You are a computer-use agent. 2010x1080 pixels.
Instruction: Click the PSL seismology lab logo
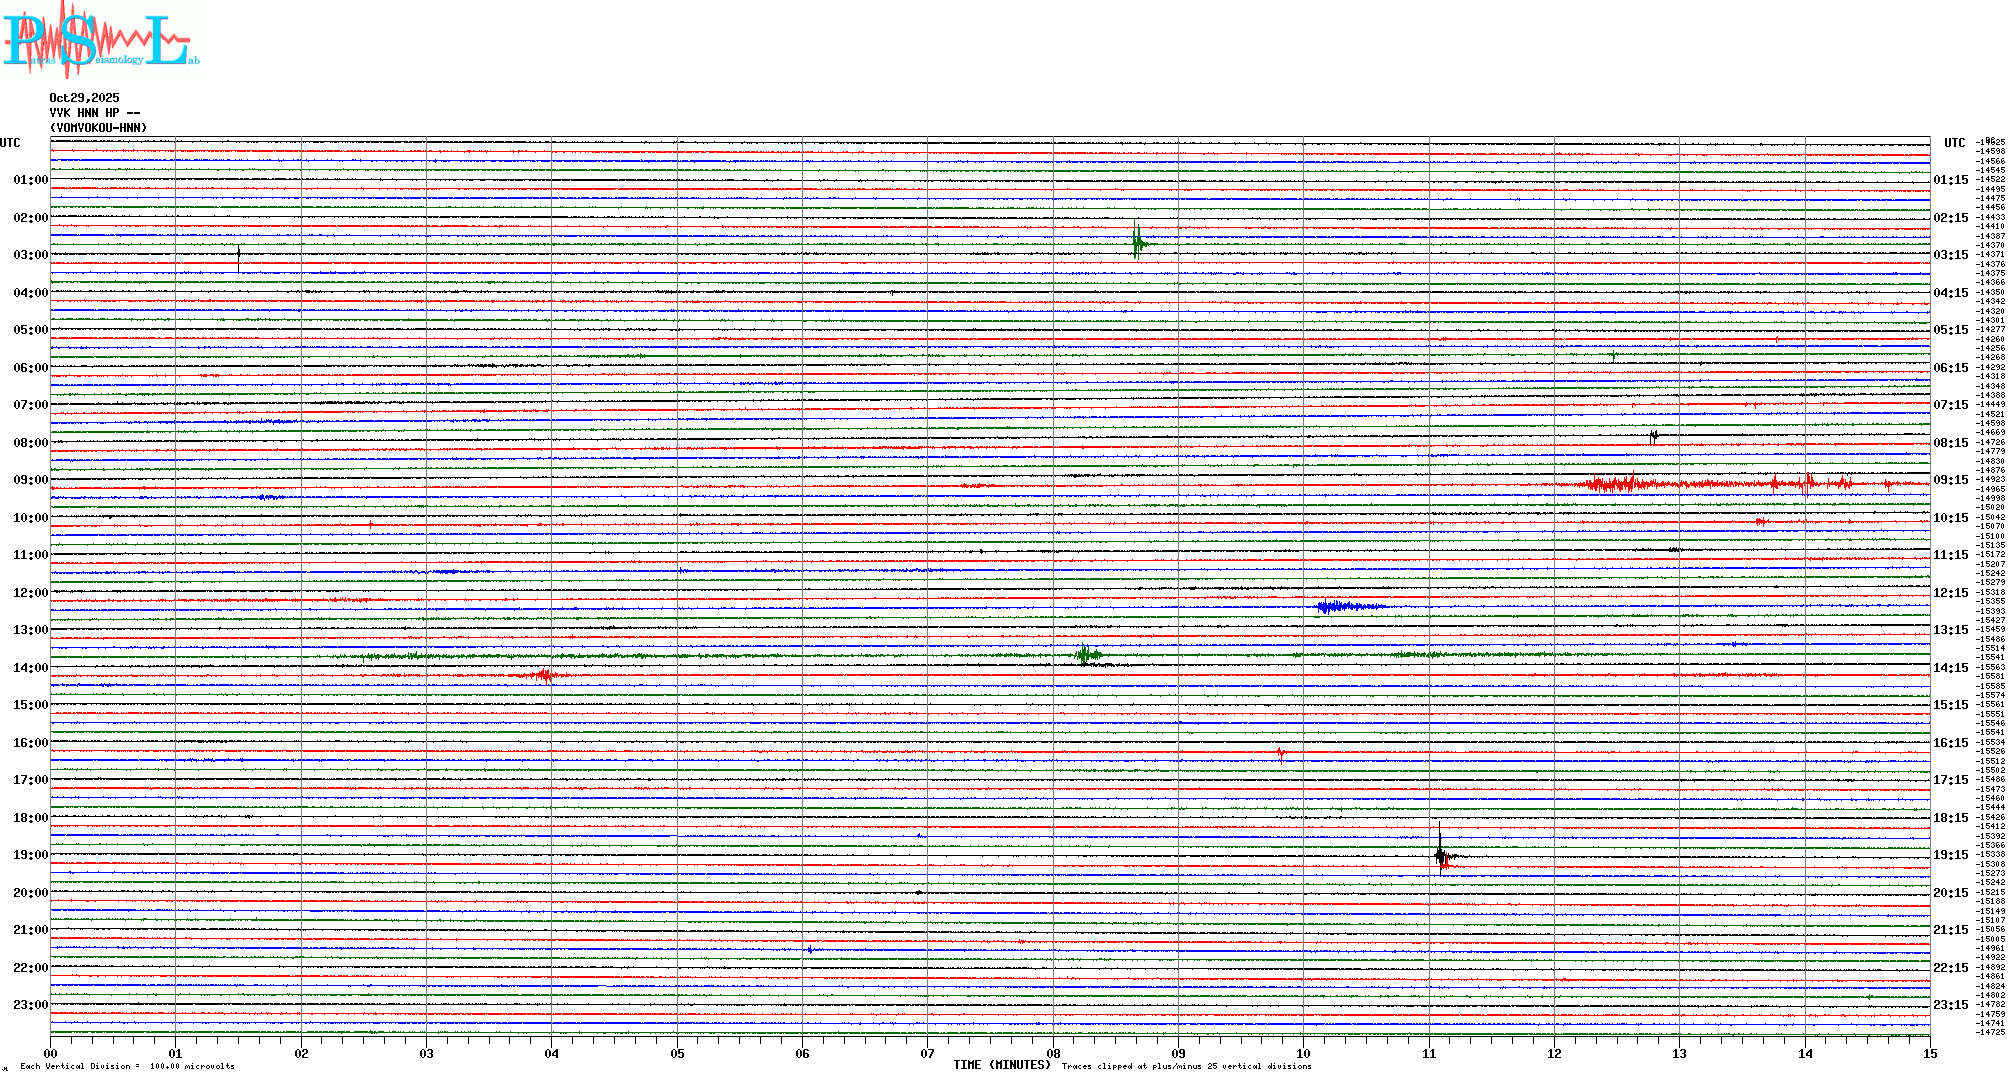click(100, 40)
